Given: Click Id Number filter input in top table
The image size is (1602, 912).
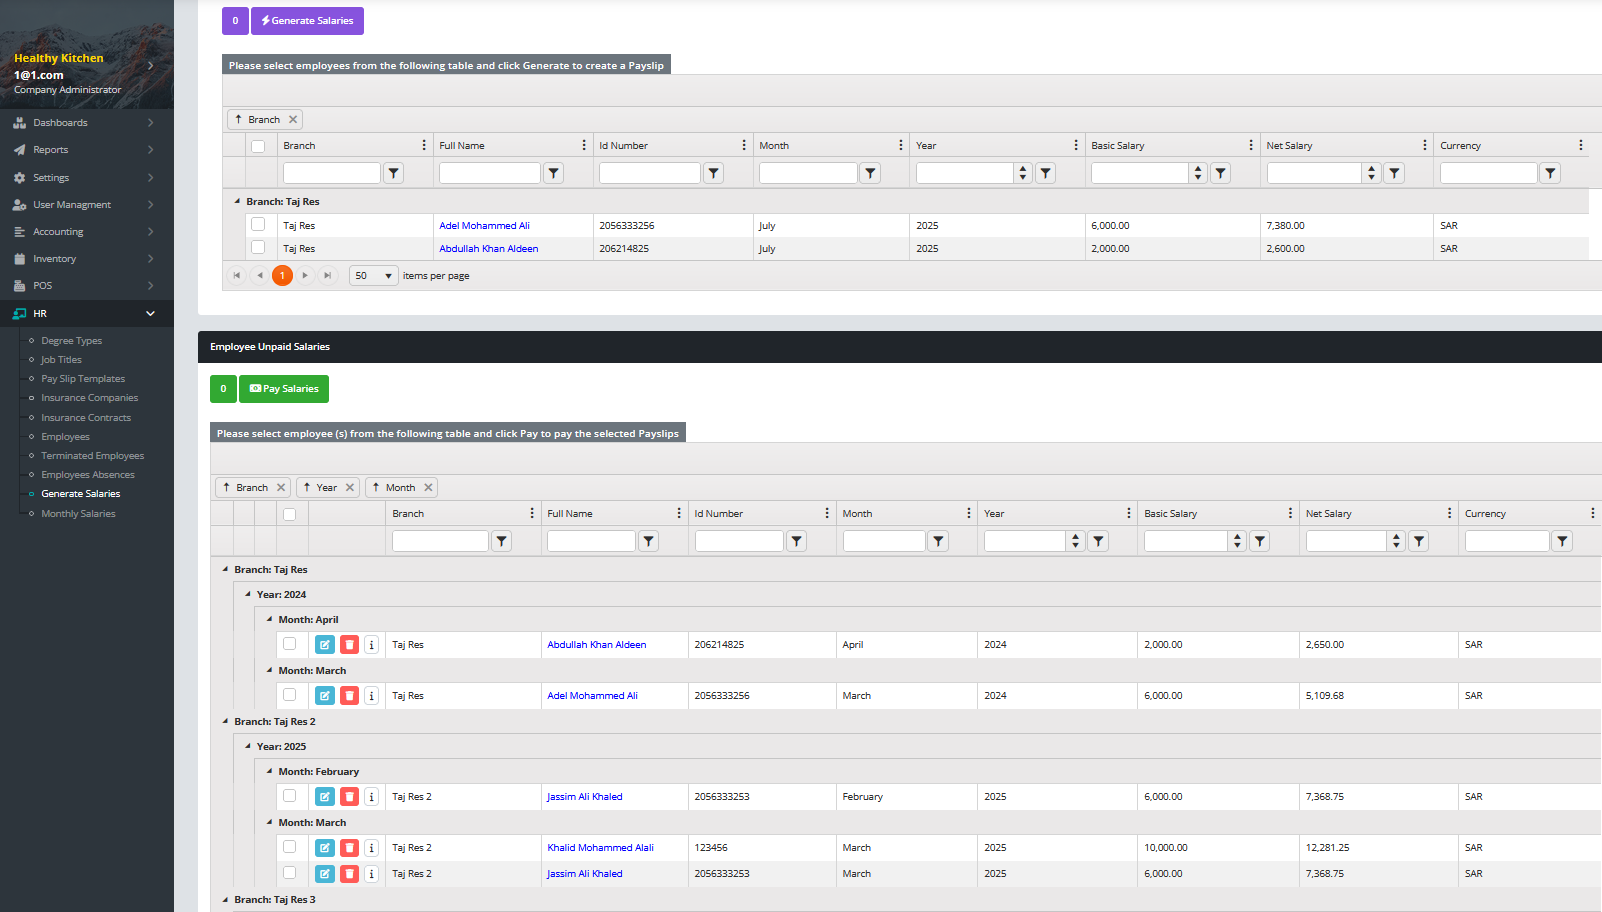Looking at the screenshot, I should (x=649, y=173).
